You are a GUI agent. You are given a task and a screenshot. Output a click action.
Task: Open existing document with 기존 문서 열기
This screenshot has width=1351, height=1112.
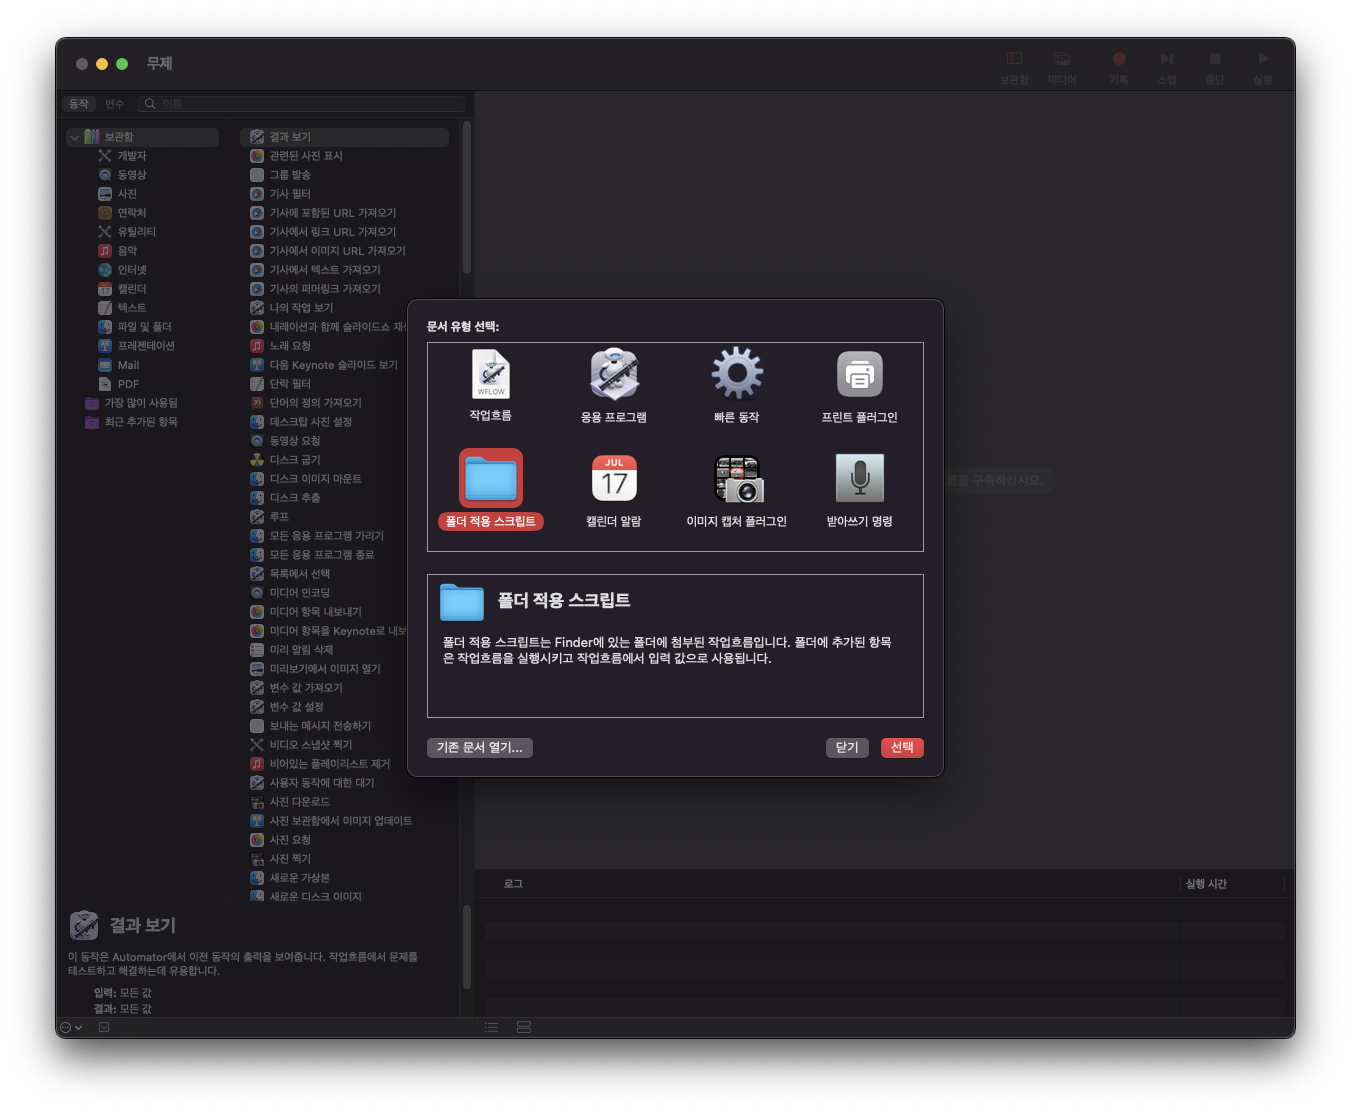tap(480, 748)
